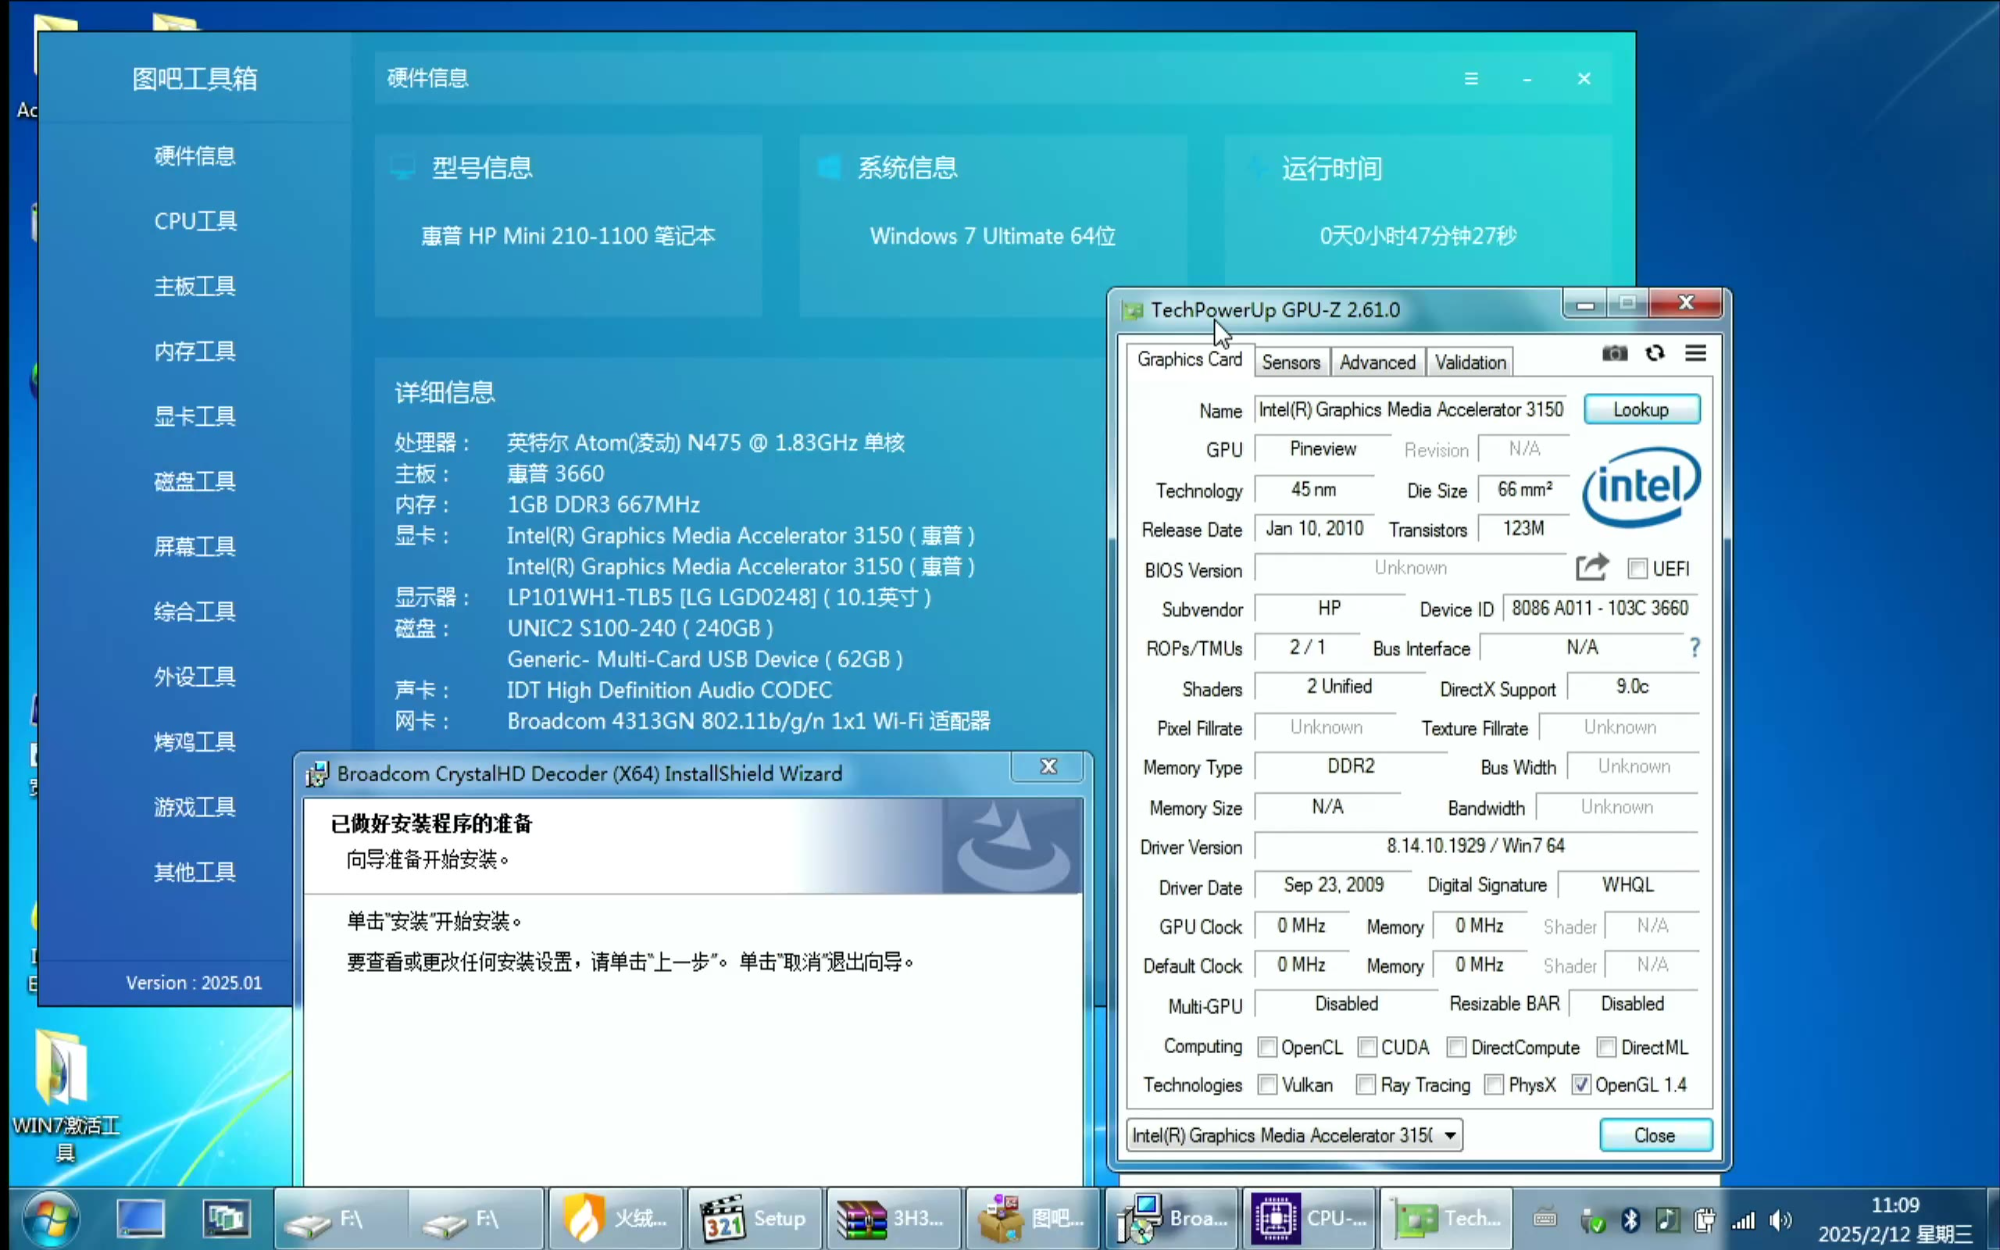
Task: Select the Graphics Card tab
Action: (1189, 360)
